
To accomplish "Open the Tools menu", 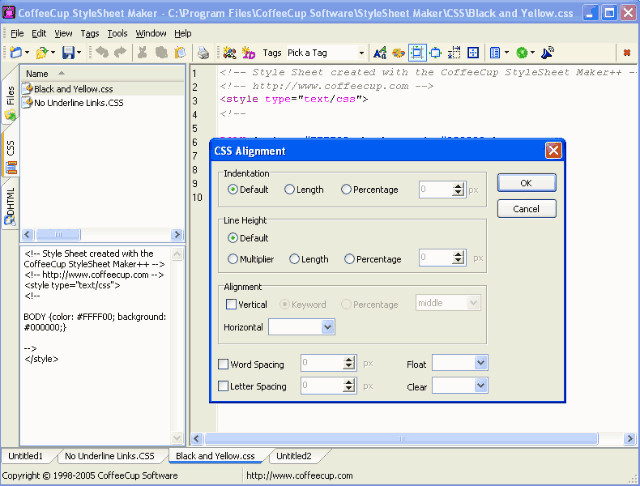I will point(117,33).
